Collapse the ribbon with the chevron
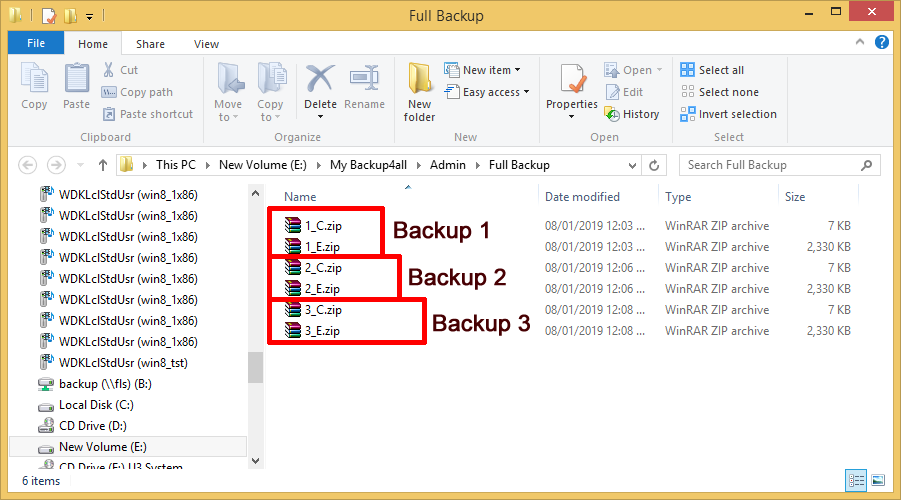The image size is (901, 500). (x=860, y=42)
